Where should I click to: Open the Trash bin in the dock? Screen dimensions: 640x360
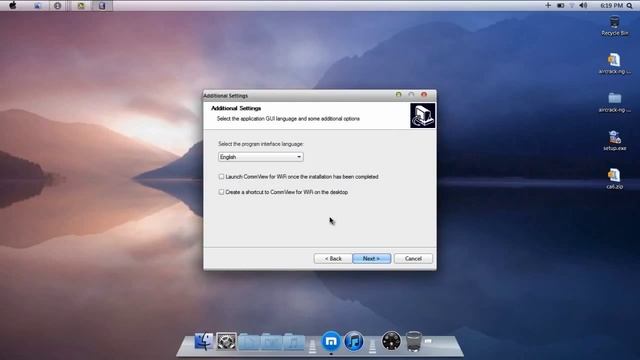(413, 341)
